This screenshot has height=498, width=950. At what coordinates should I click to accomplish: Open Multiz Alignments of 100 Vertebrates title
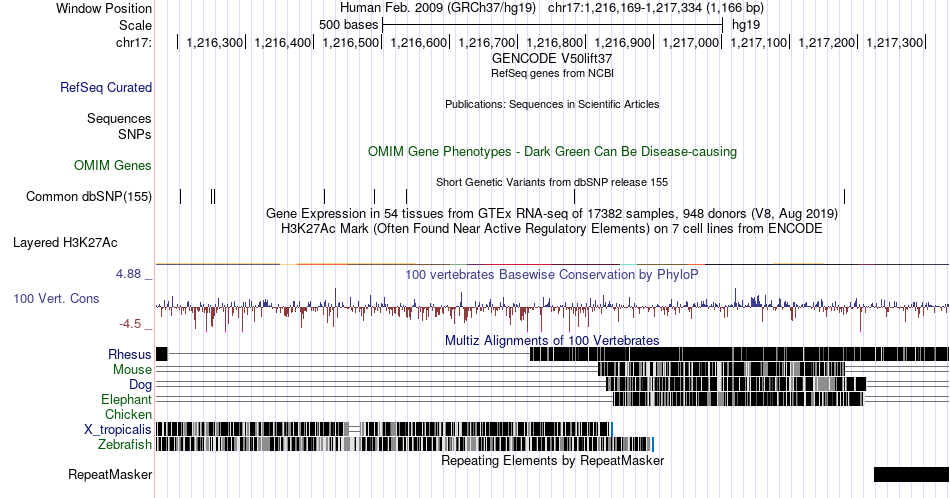552,340
